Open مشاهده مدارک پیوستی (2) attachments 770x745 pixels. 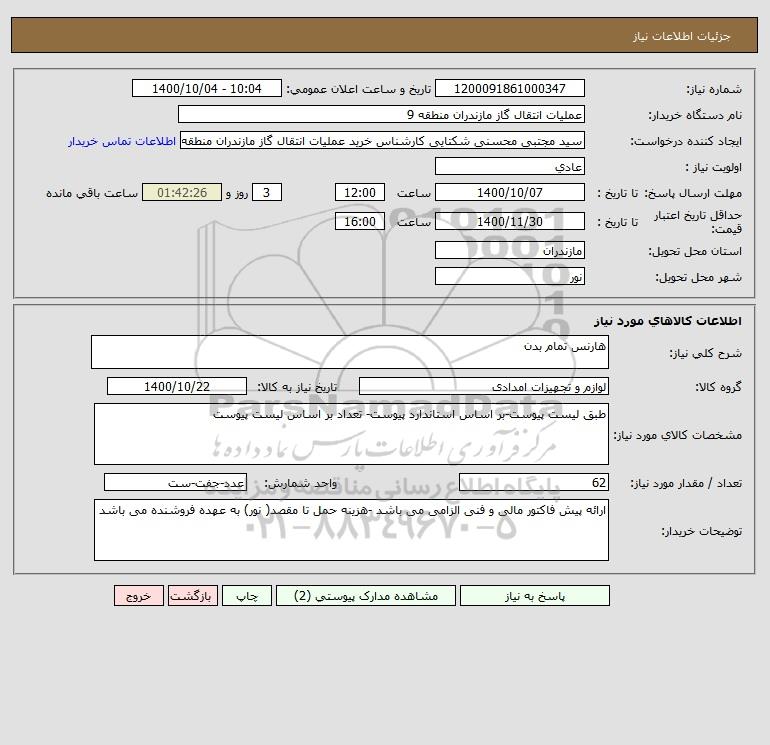(x=366, y=596)
